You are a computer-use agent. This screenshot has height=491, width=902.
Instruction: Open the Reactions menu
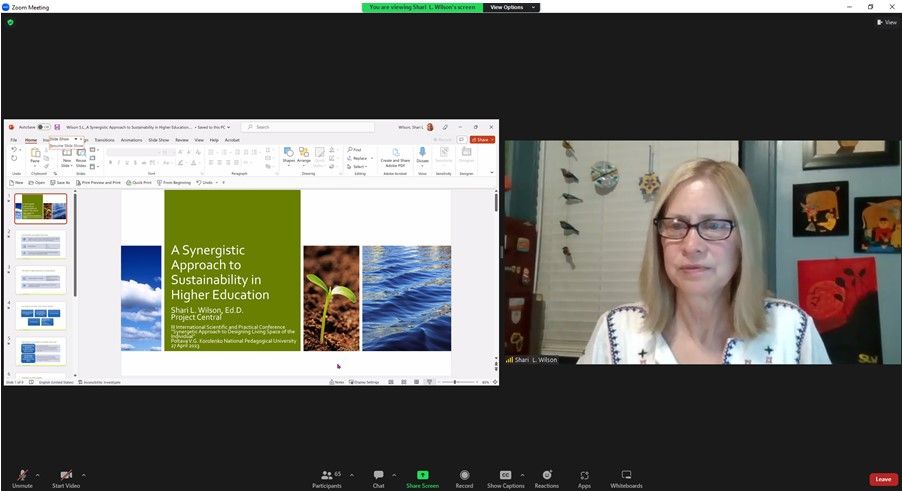(546, 475)
